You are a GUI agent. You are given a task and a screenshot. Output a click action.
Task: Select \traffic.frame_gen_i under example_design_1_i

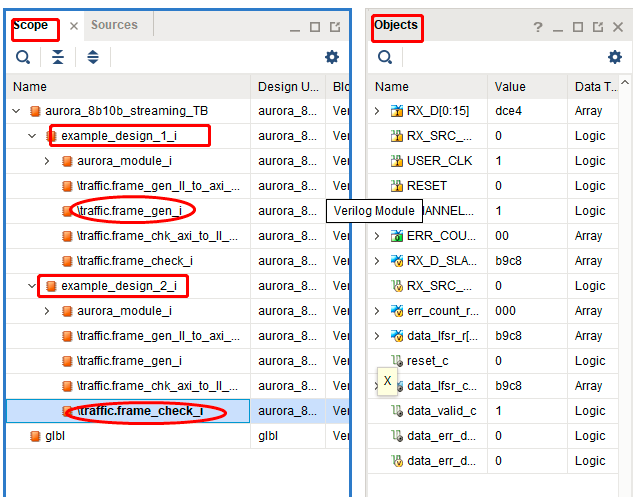[x=130, y=211]
